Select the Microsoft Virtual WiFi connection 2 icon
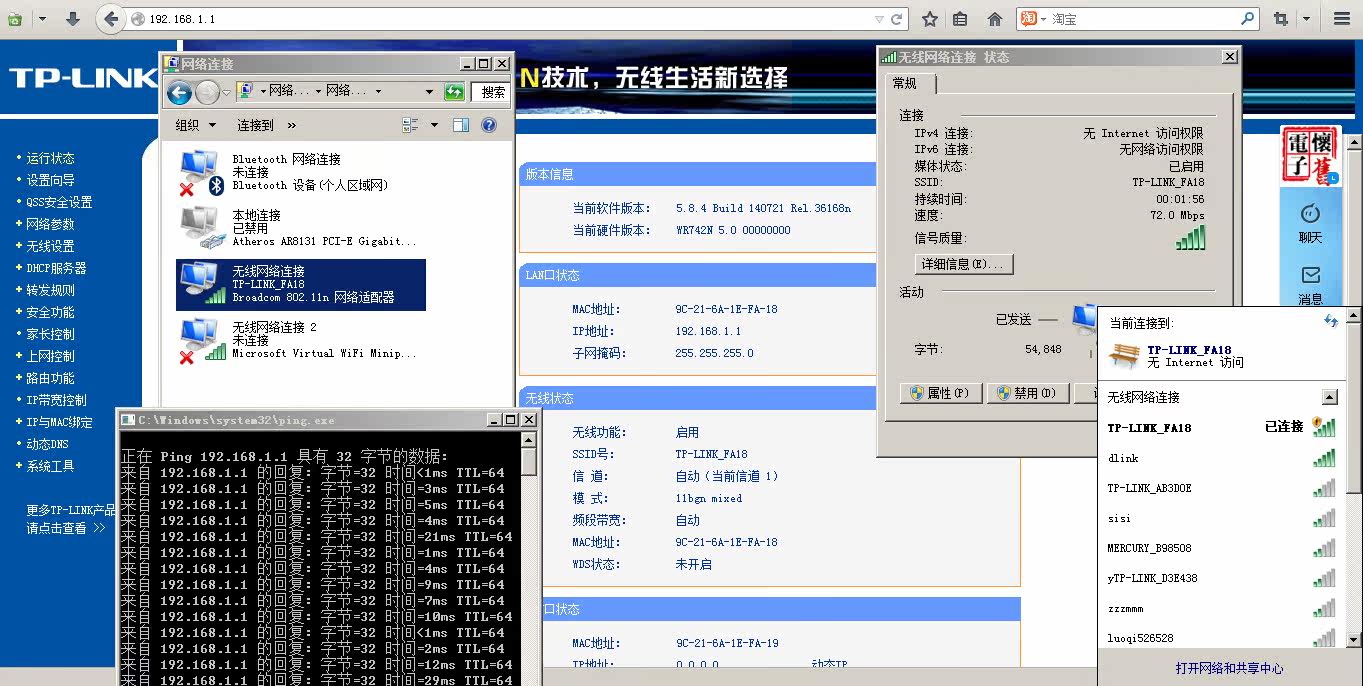This screenshot has height=686, width=1363. 201,341
